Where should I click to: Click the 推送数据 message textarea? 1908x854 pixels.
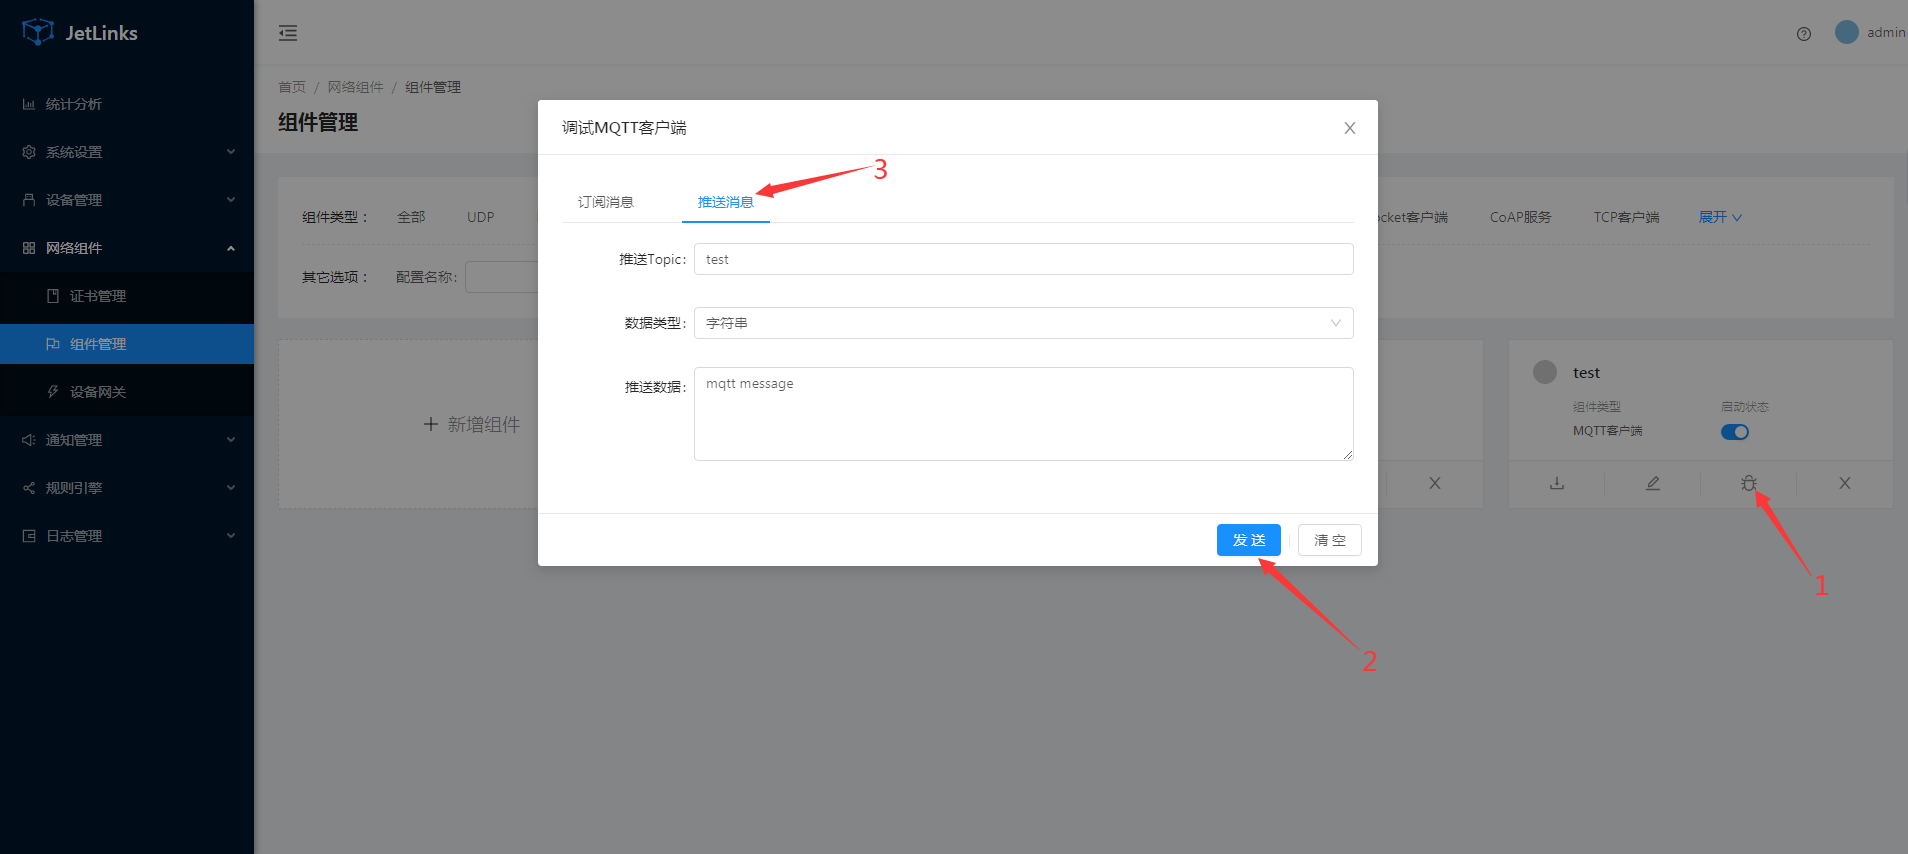pos(1024,414)
